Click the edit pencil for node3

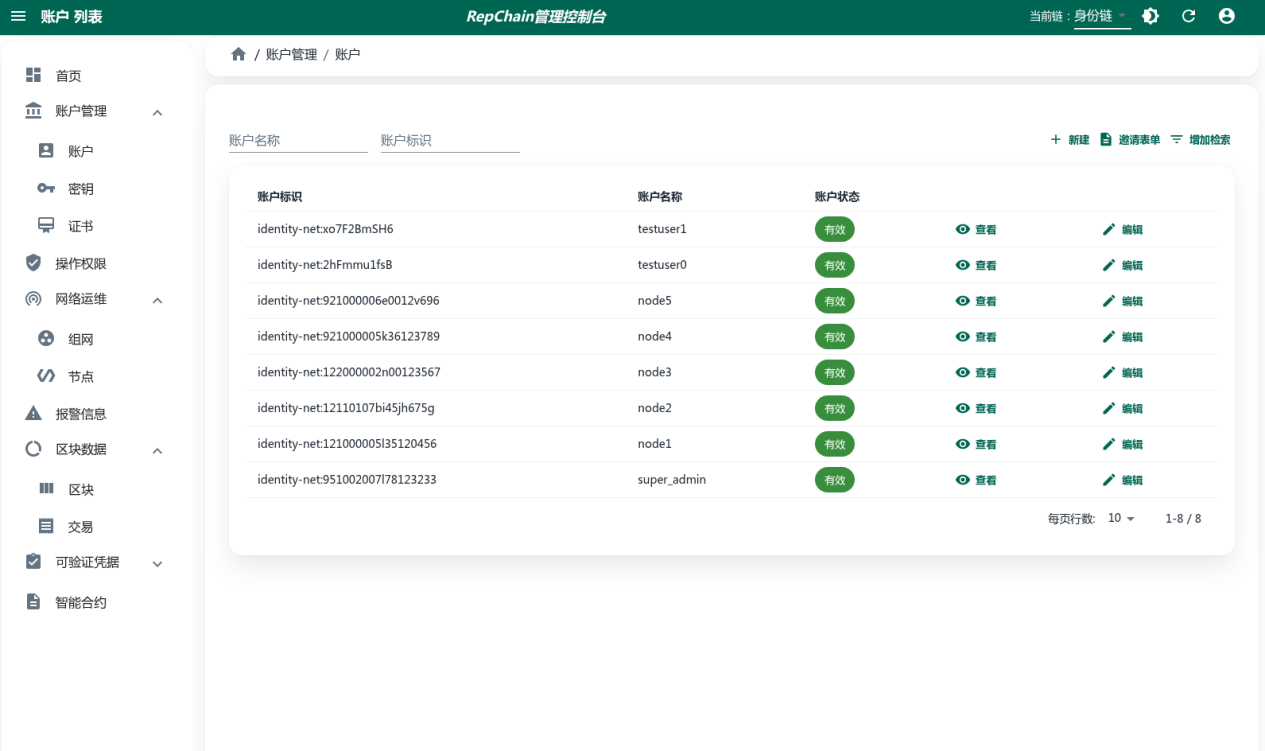click(1109, 372)
